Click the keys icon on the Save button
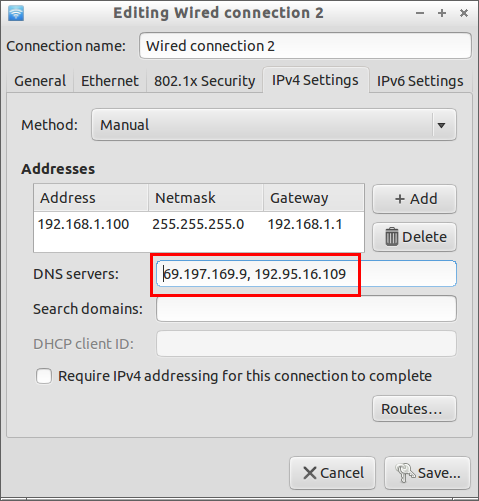This screenshot has height=501, width=479. [x=405, y=473]
